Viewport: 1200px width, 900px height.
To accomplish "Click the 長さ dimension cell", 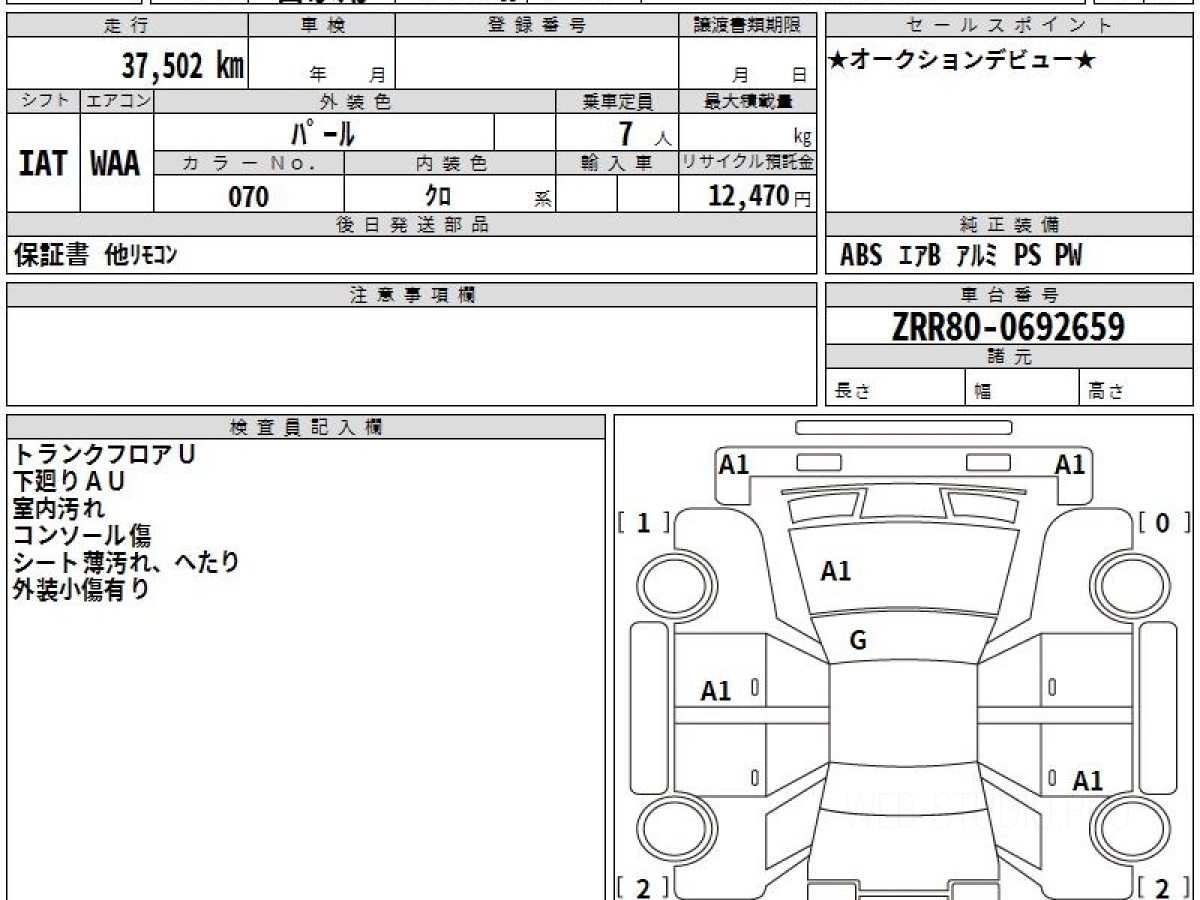I will coord(895,388).
